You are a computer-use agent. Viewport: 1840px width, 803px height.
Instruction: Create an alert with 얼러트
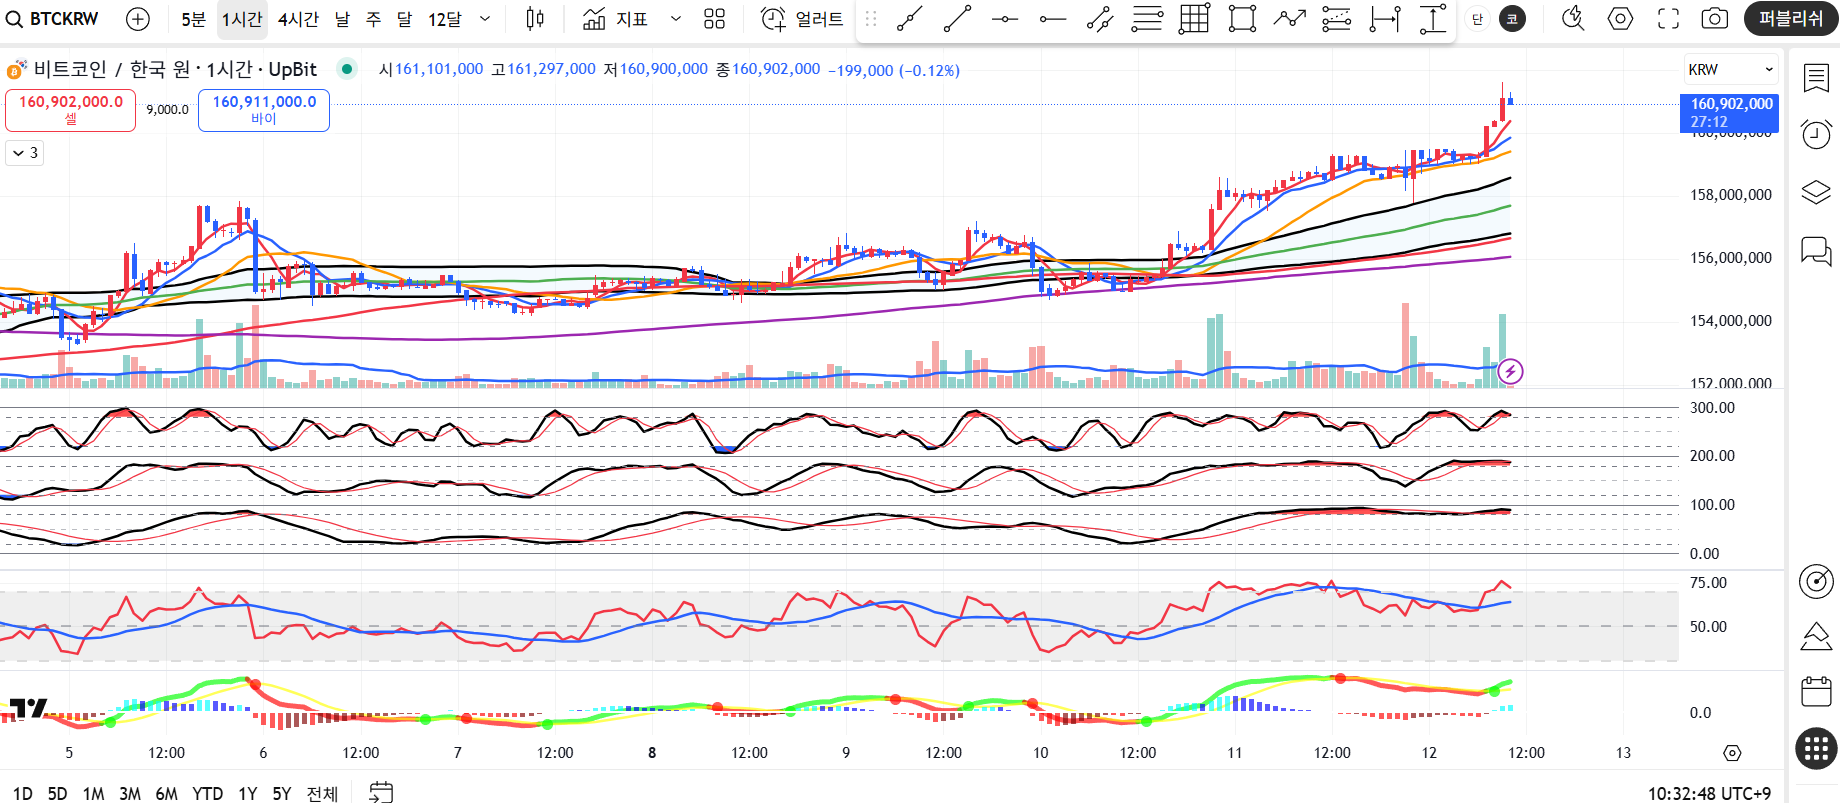[x=802, y=19]
